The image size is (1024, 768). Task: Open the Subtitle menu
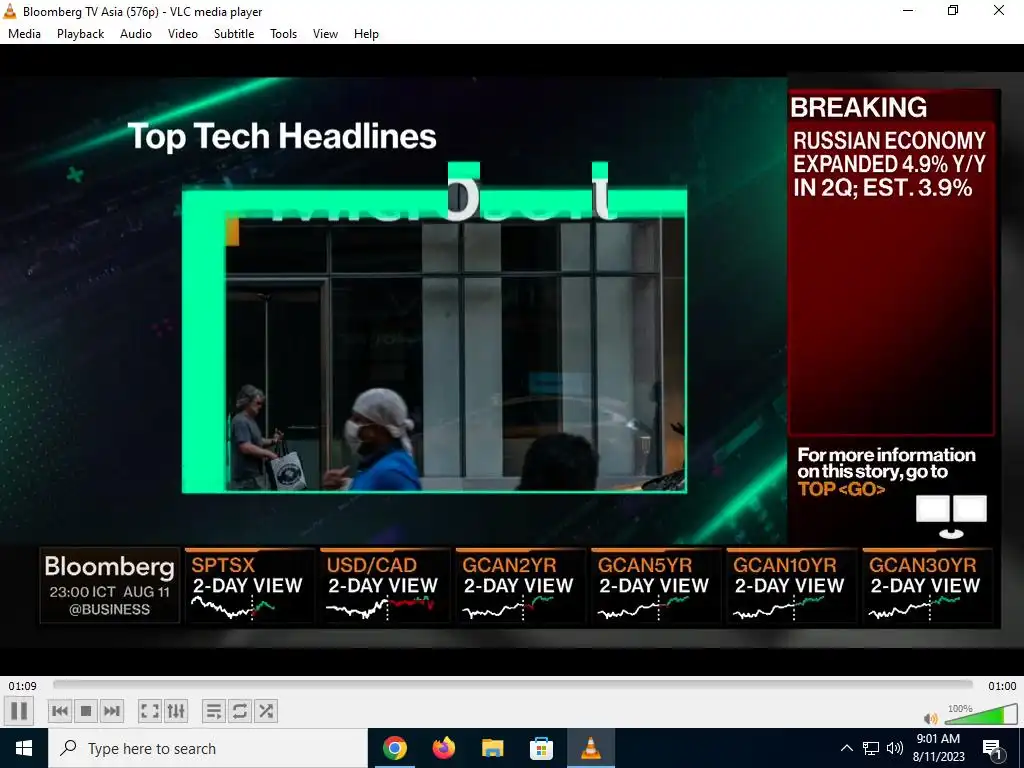234,34
